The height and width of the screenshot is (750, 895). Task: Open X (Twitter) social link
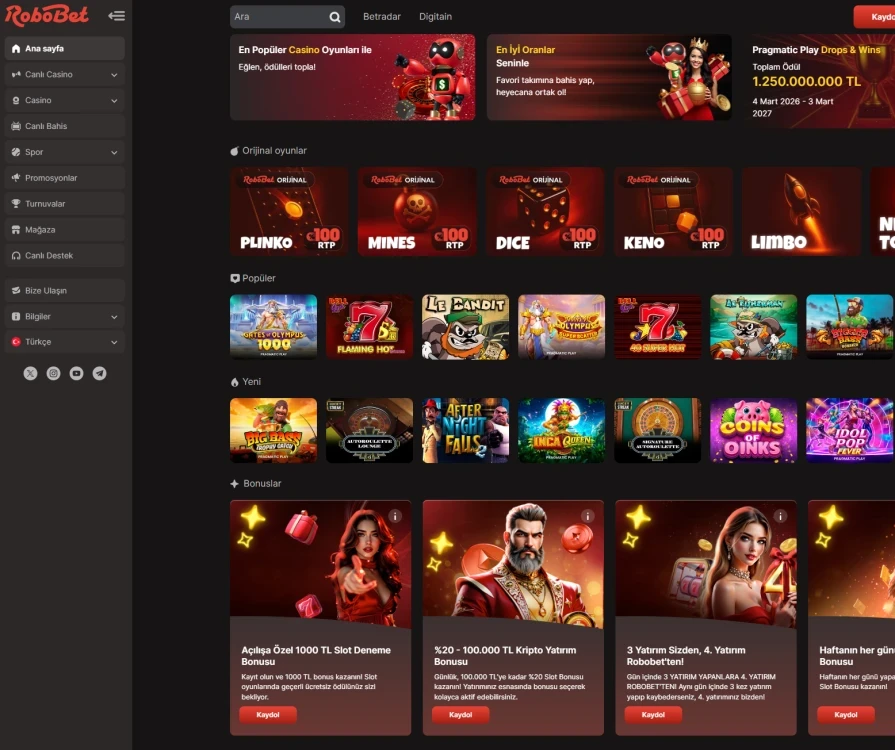[30, 373]
